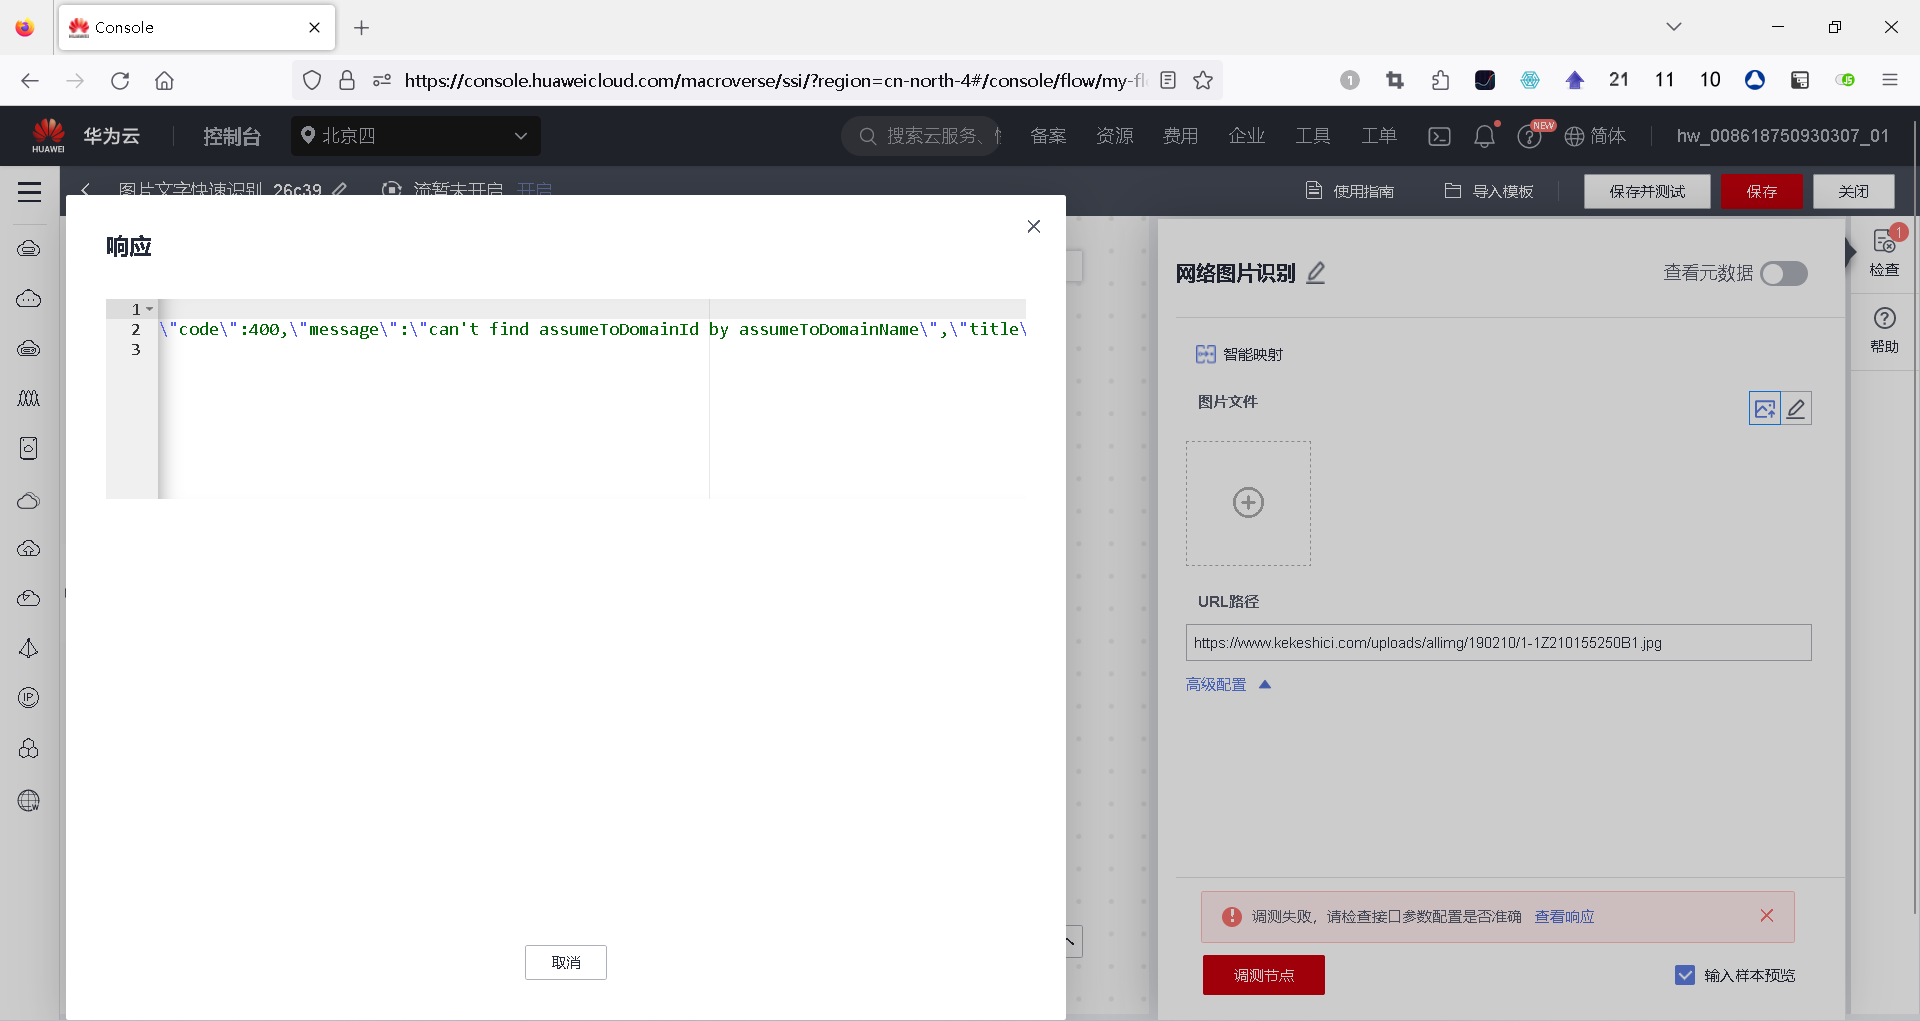Open the 工单 menu
Image resolution: width=1920 pixels, height=1021 pixels.
point(1378,136)
